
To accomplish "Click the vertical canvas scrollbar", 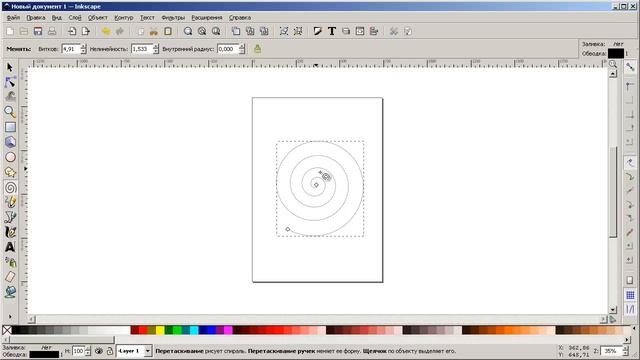I will pyautogui.click(x=613, y=192).
